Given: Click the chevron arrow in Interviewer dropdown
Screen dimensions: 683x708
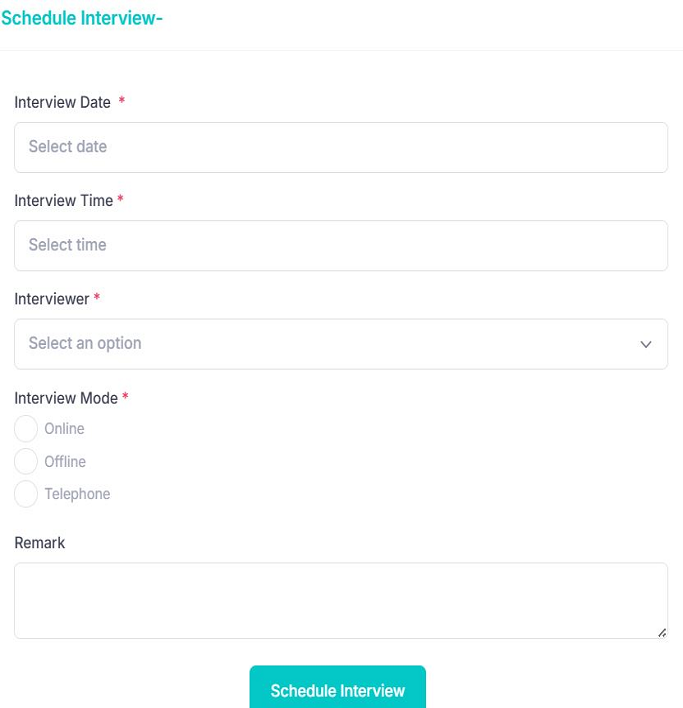Looking at the screenshot, I should click(x=646, y=344).
